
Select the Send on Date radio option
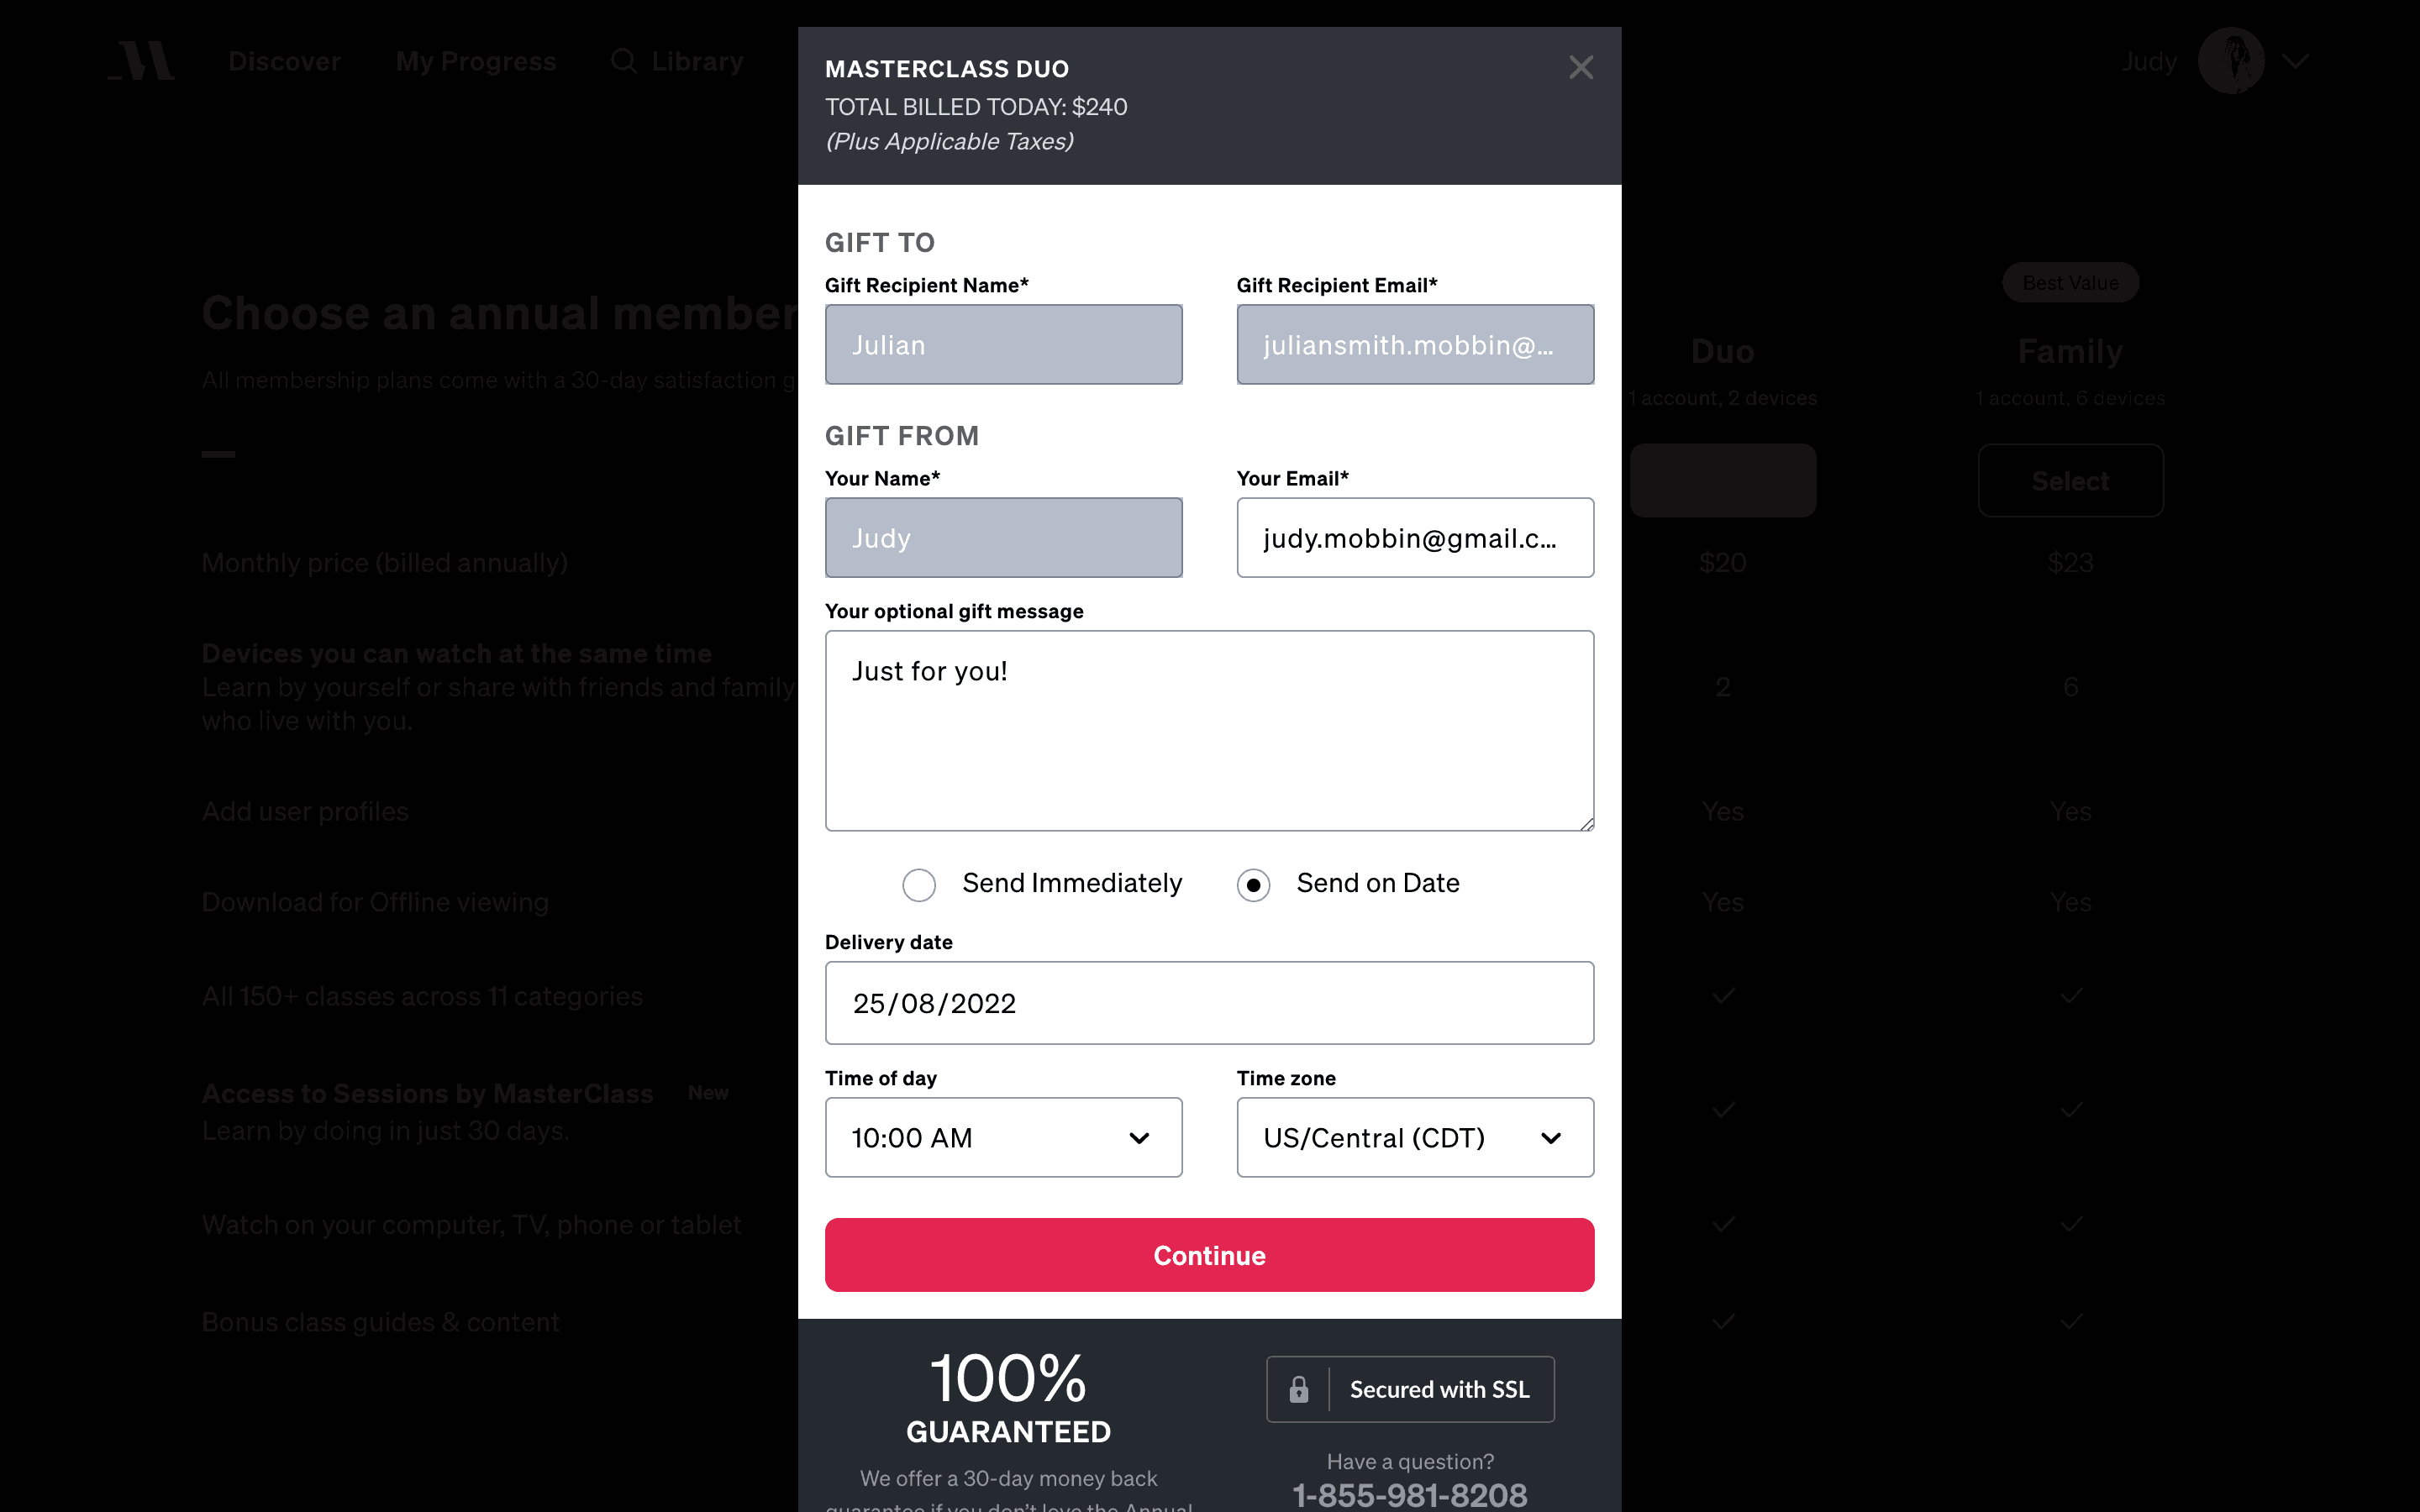(x=1253, y=885)
